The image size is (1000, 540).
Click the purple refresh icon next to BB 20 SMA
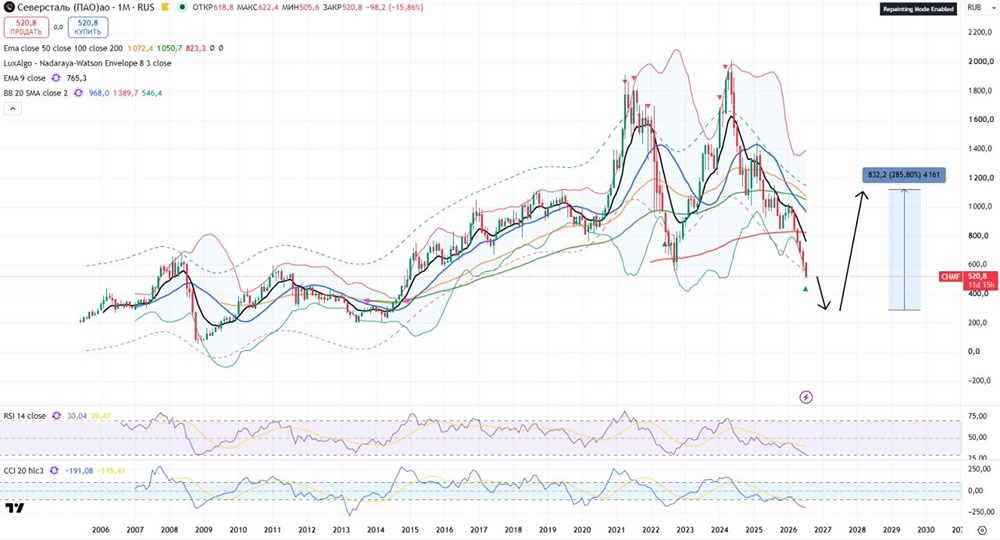[78, 93]
